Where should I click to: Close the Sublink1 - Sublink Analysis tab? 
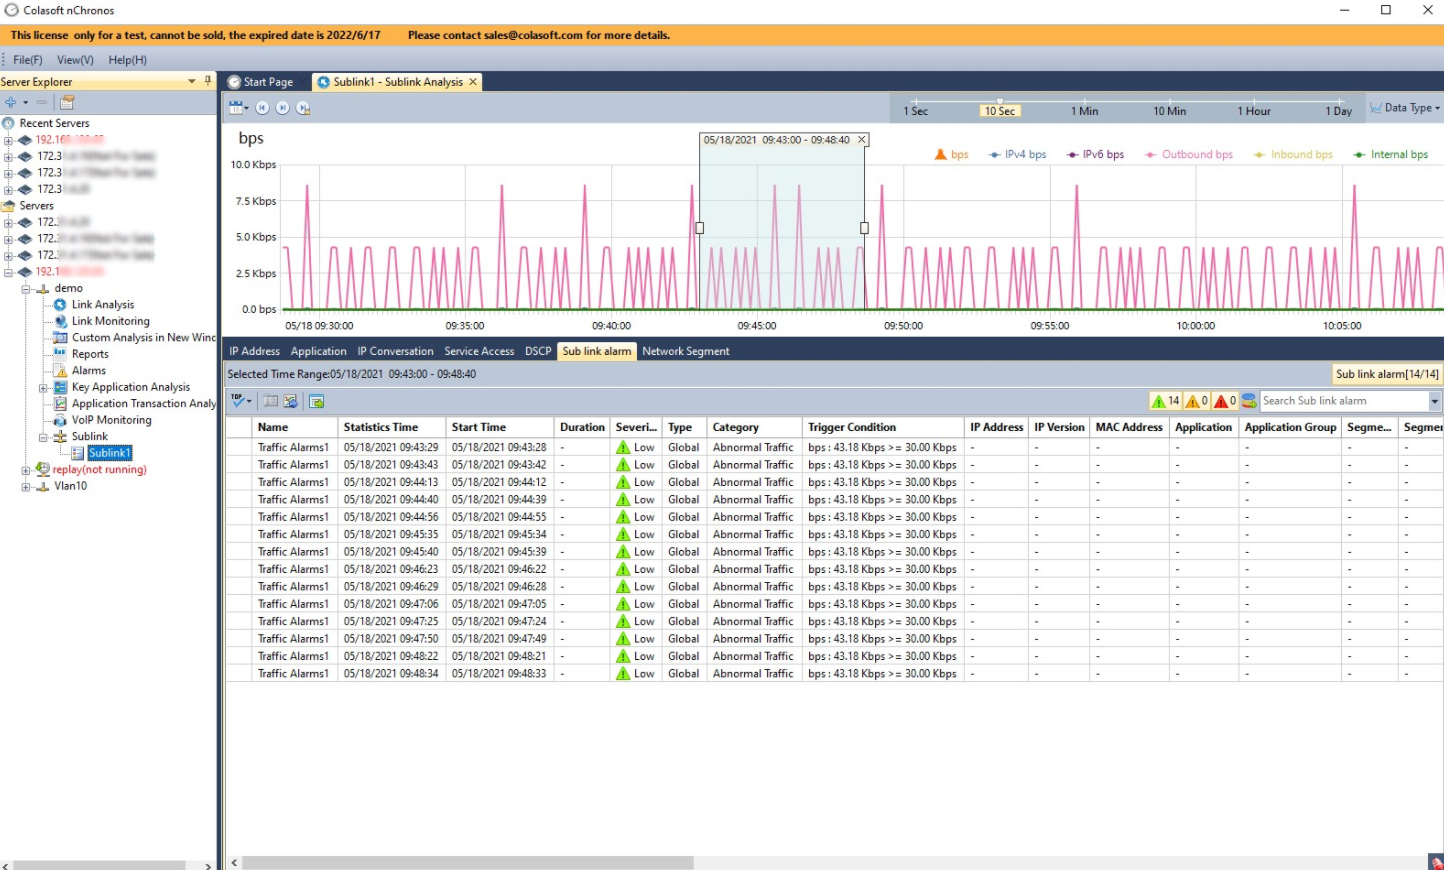(x=473, y=81)
